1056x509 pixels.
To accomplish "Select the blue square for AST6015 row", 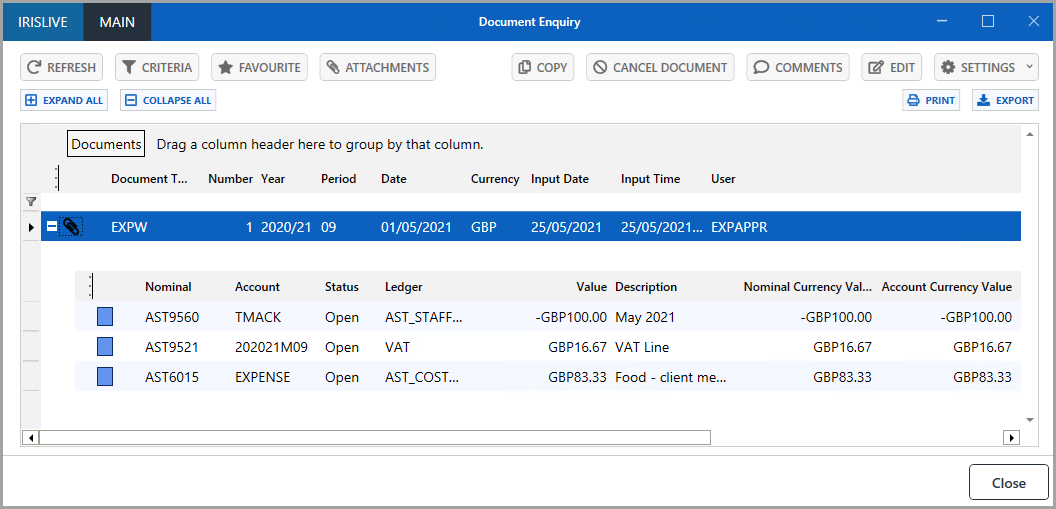I will coord(104,377).
